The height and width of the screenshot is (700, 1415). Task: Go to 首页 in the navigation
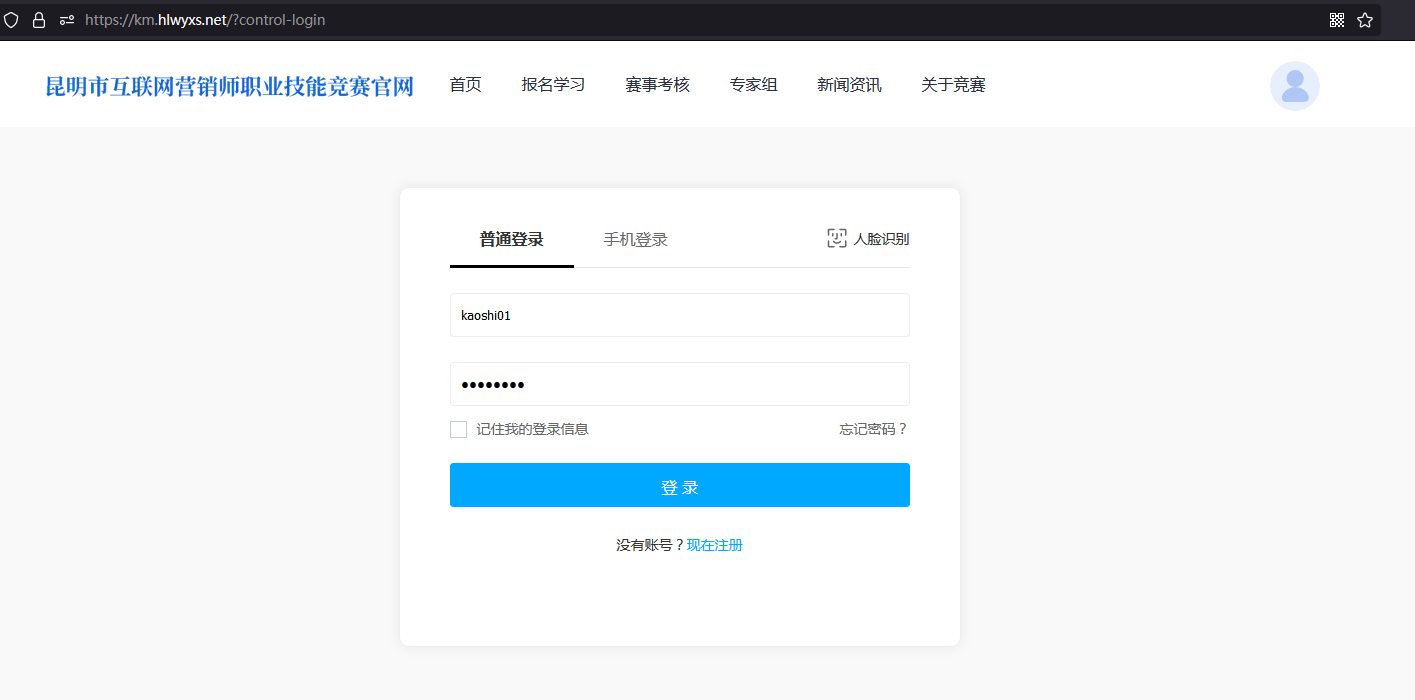click(x=465, y=85)
